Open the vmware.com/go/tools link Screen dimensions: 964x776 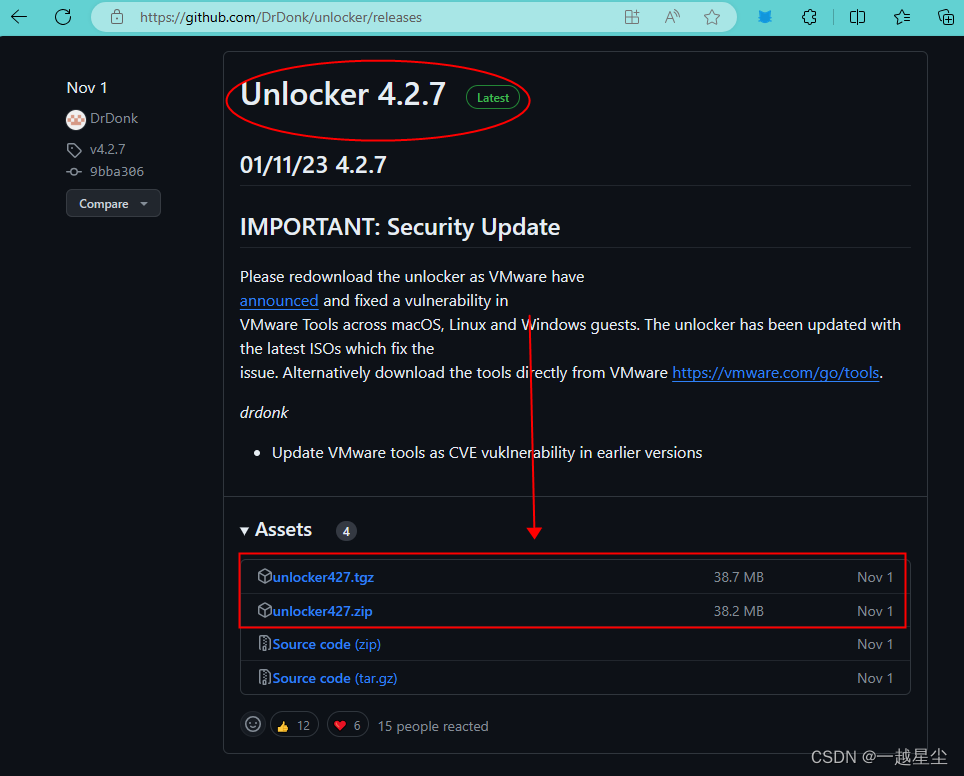click(775, 373)
